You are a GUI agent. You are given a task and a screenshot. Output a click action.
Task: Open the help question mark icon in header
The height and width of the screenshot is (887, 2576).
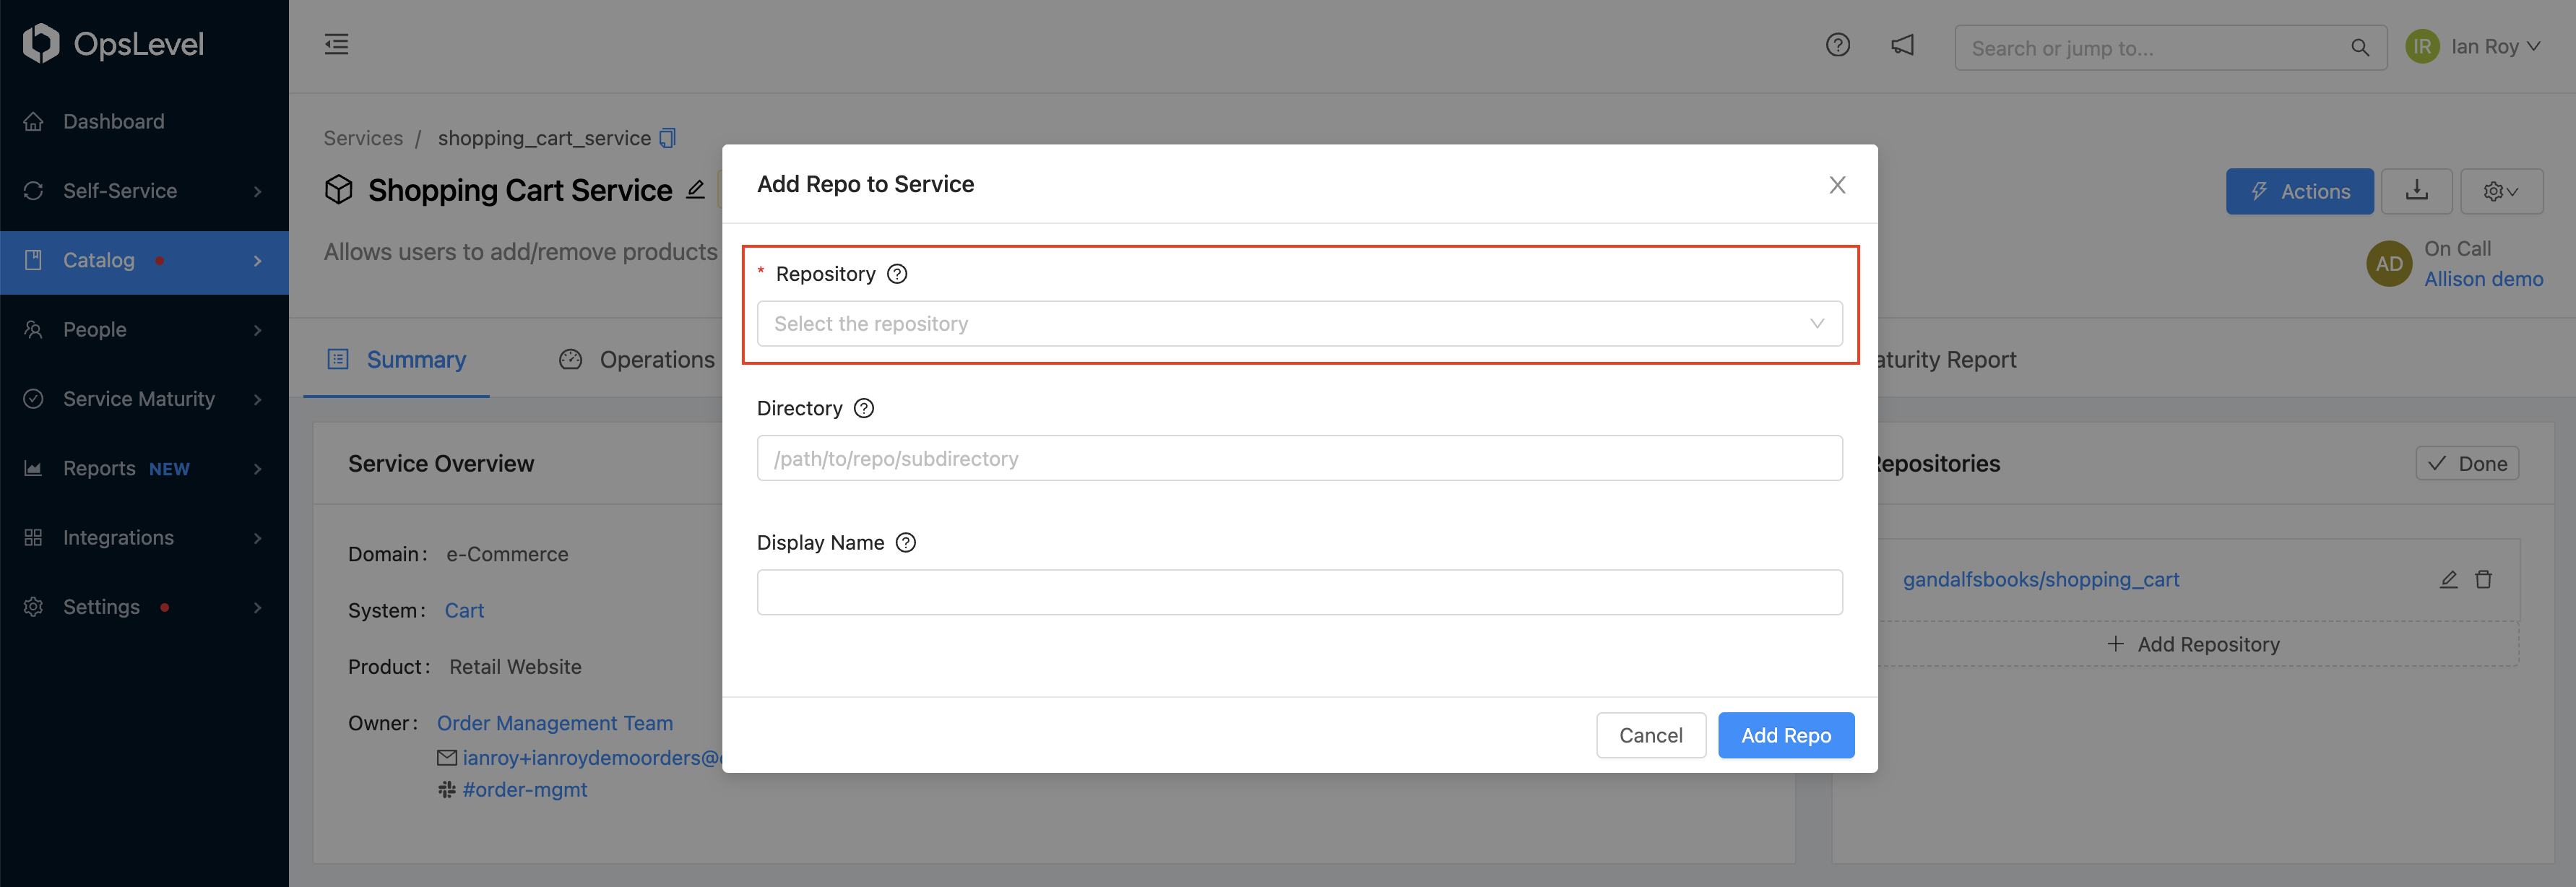[1837, 45]
